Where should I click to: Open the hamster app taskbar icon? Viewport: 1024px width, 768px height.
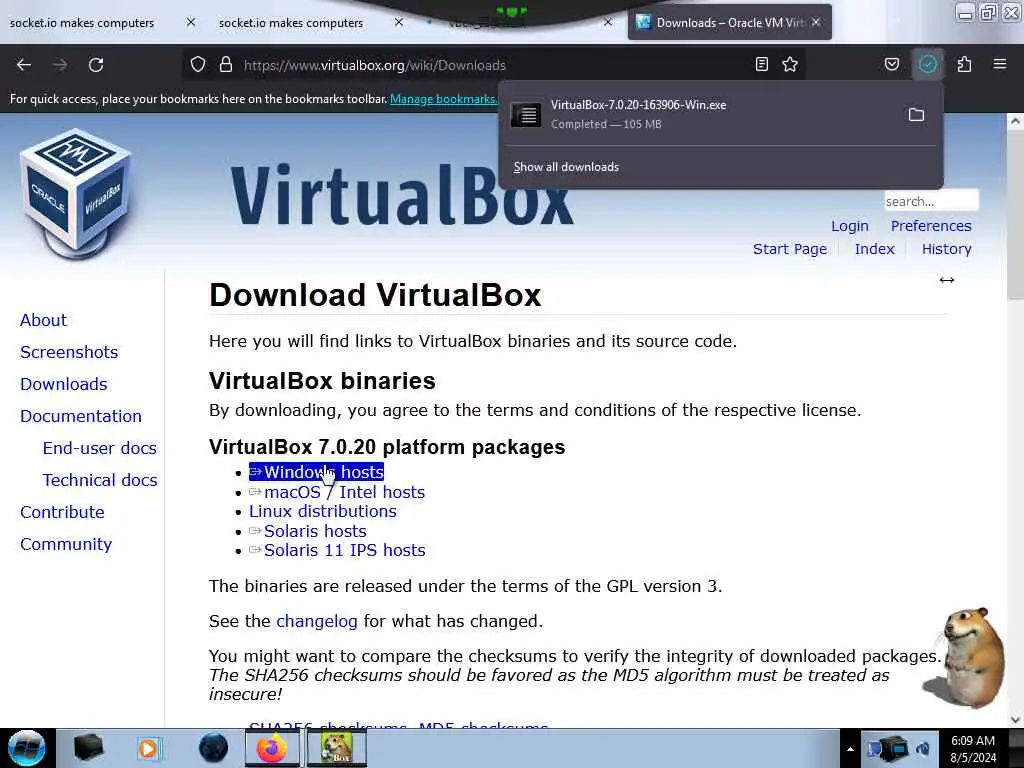coord(336,748)
